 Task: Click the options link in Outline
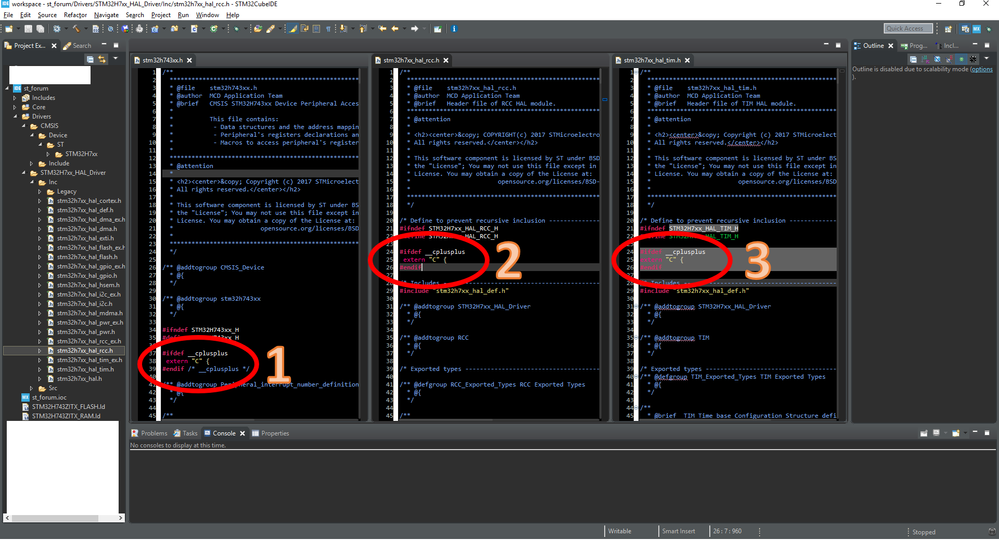[981, 69]
